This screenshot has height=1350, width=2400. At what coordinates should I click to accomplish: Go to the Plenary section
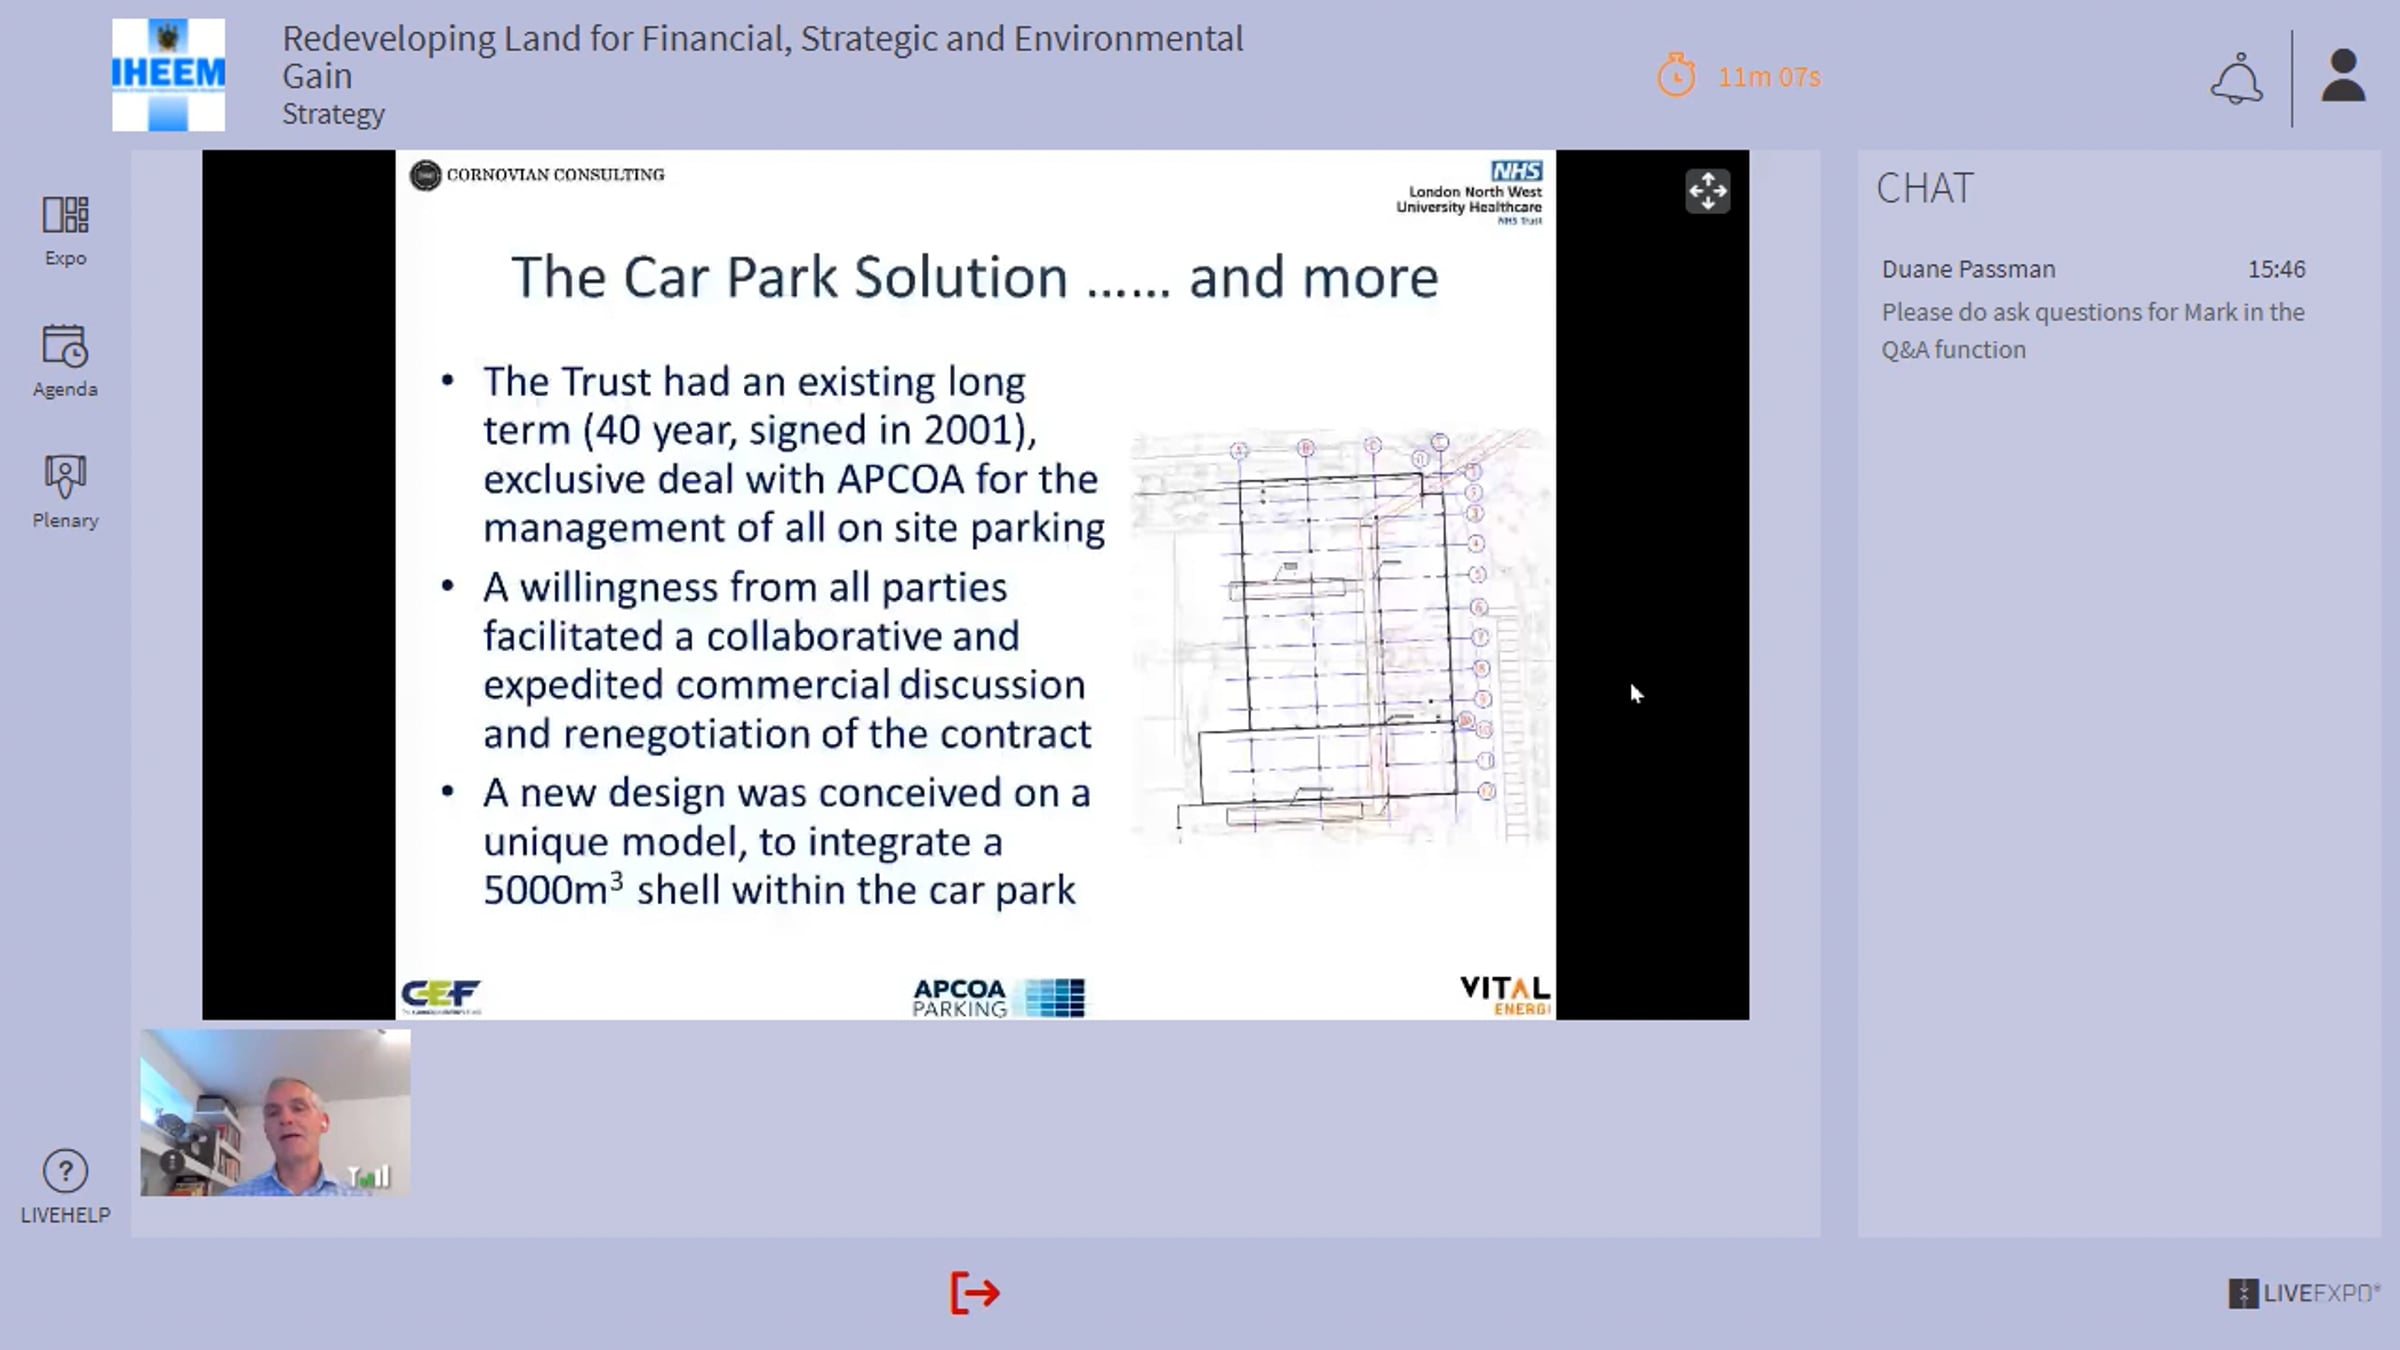click(x=65, y=477)
